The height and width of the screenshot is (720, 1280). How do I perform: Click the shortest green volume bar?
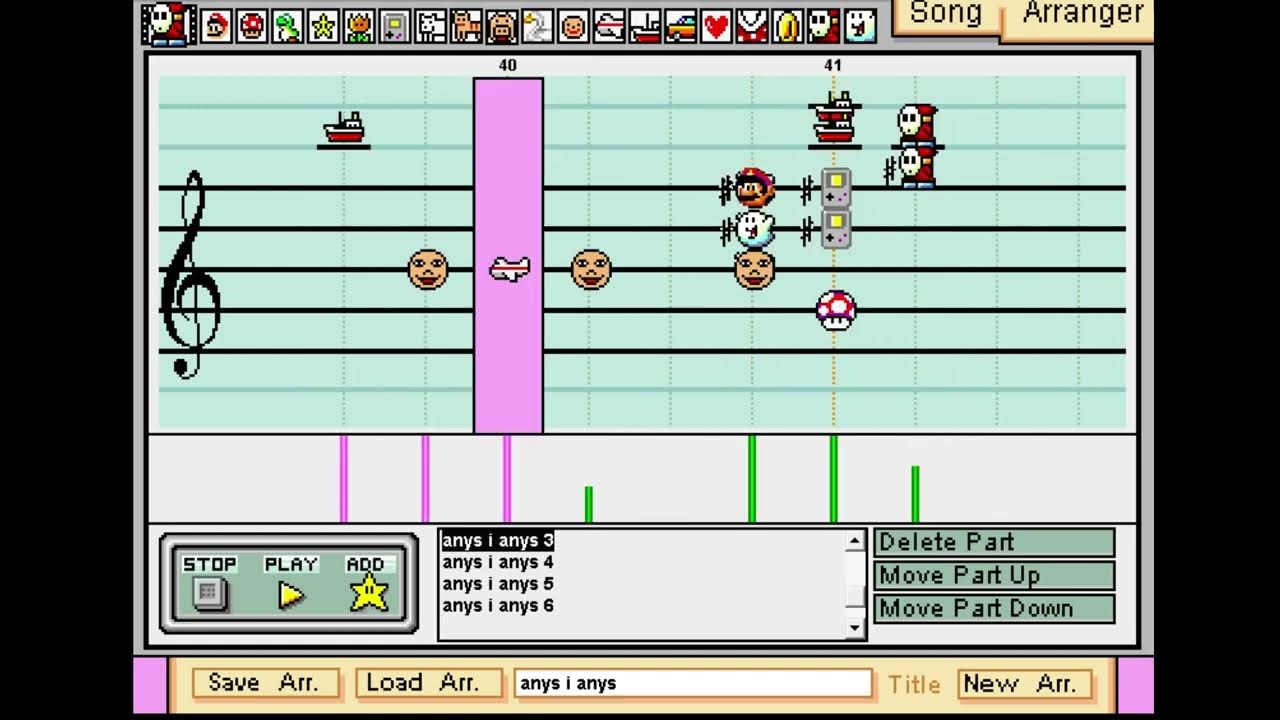click(x=589, y=504)
